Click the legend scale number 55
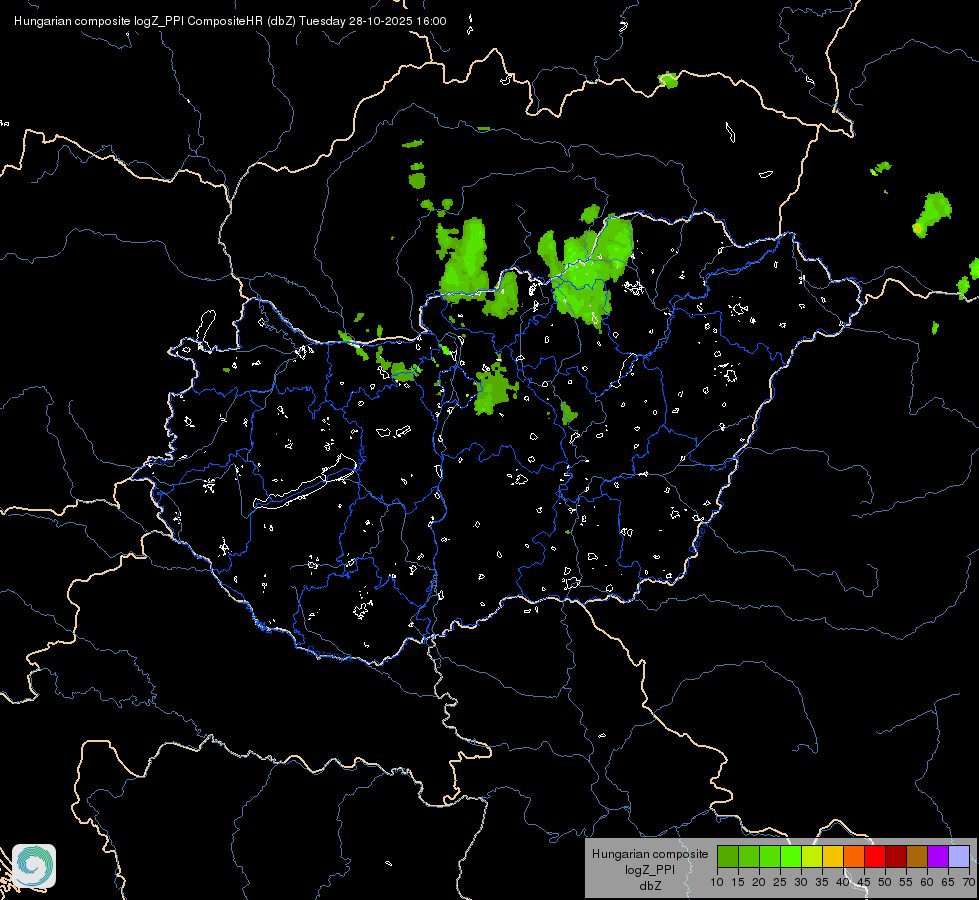Image resolution: width=979 pixels, height=900 pixels. [906, 883]
